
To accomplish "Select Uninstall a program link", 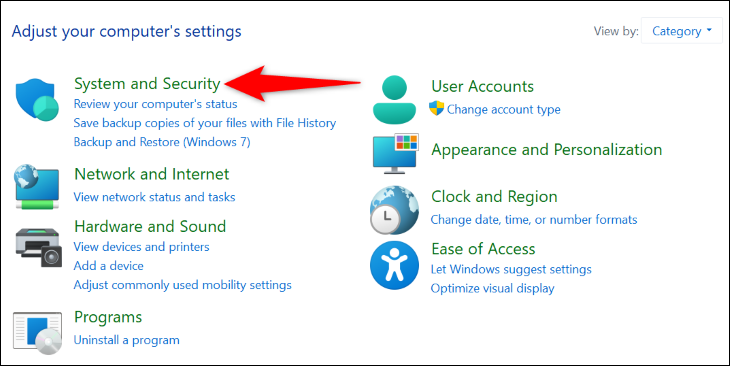I will coord(126,340).
